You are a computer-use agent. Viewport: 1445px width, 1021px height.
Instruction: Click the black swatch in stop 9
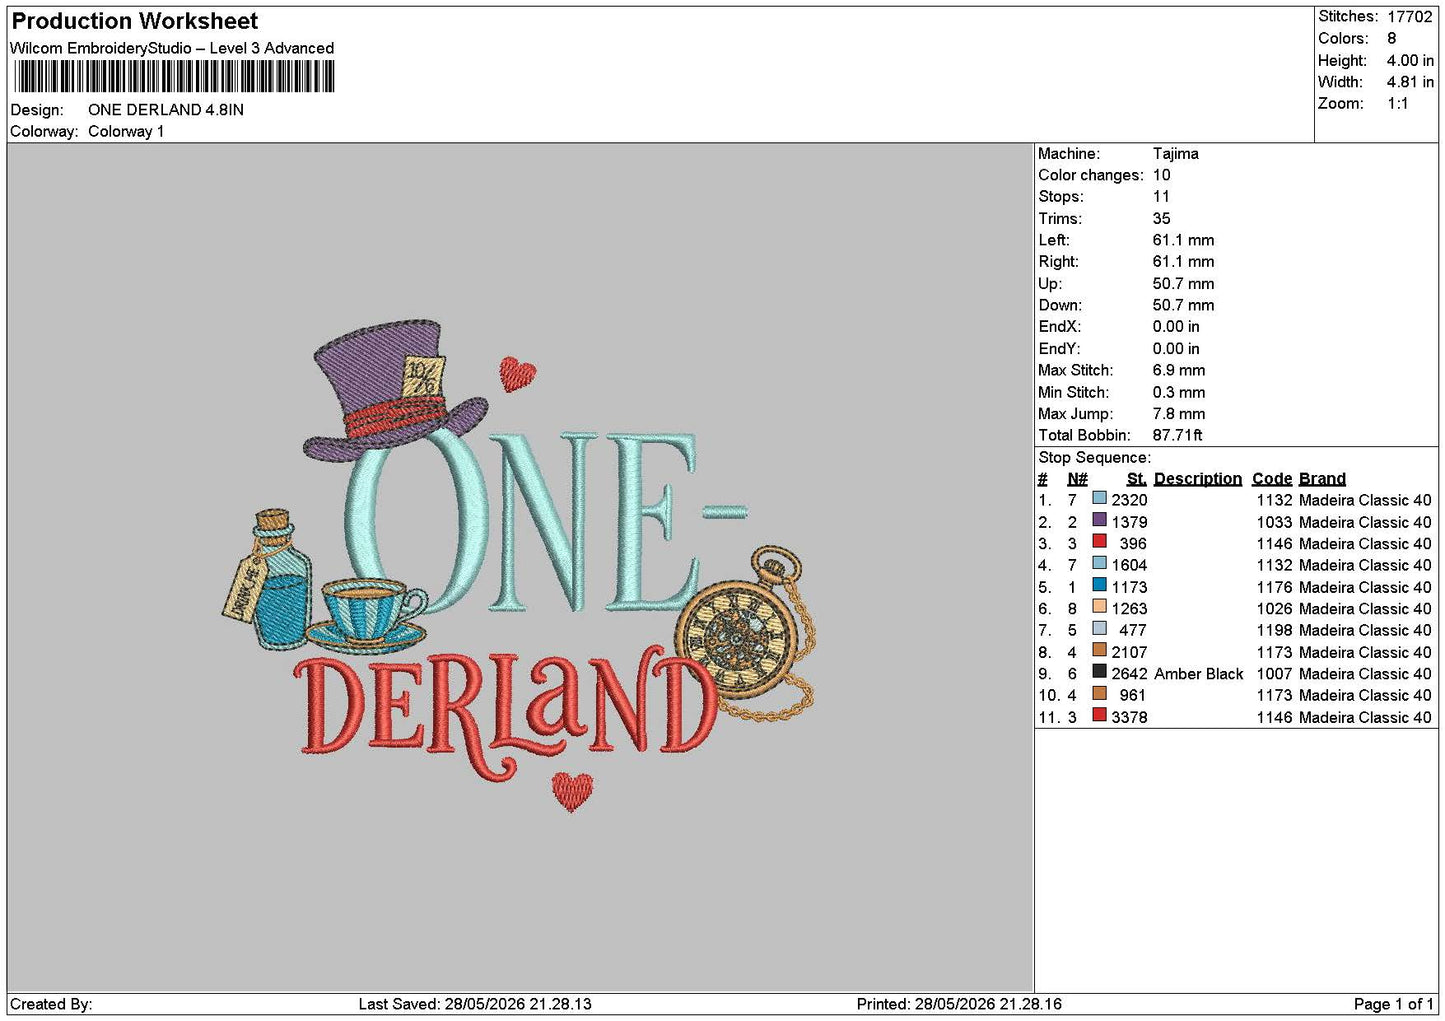click(x=1099, y=673)
